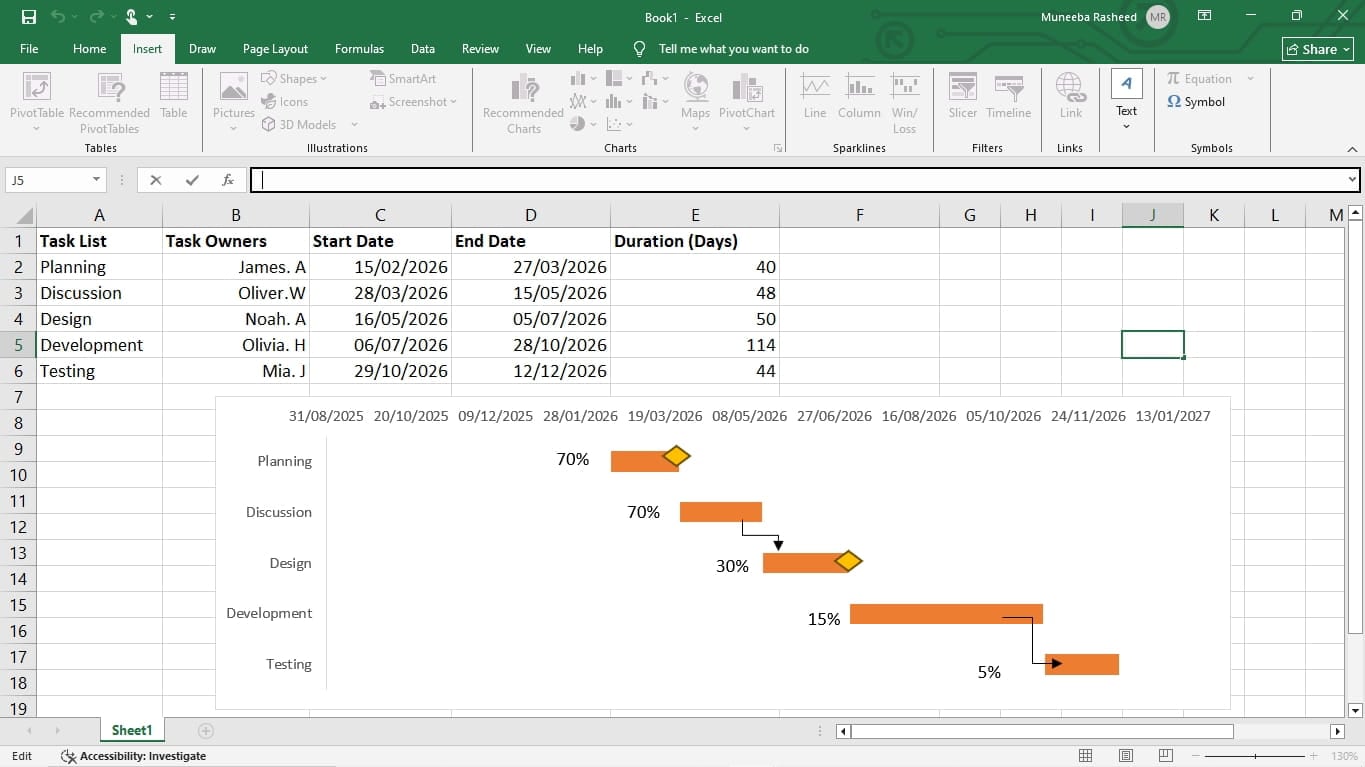Image resolution: width=1365 pixels, height=767 pixels.
Task: Switch to the Data tab
Action: pos(423,48)
